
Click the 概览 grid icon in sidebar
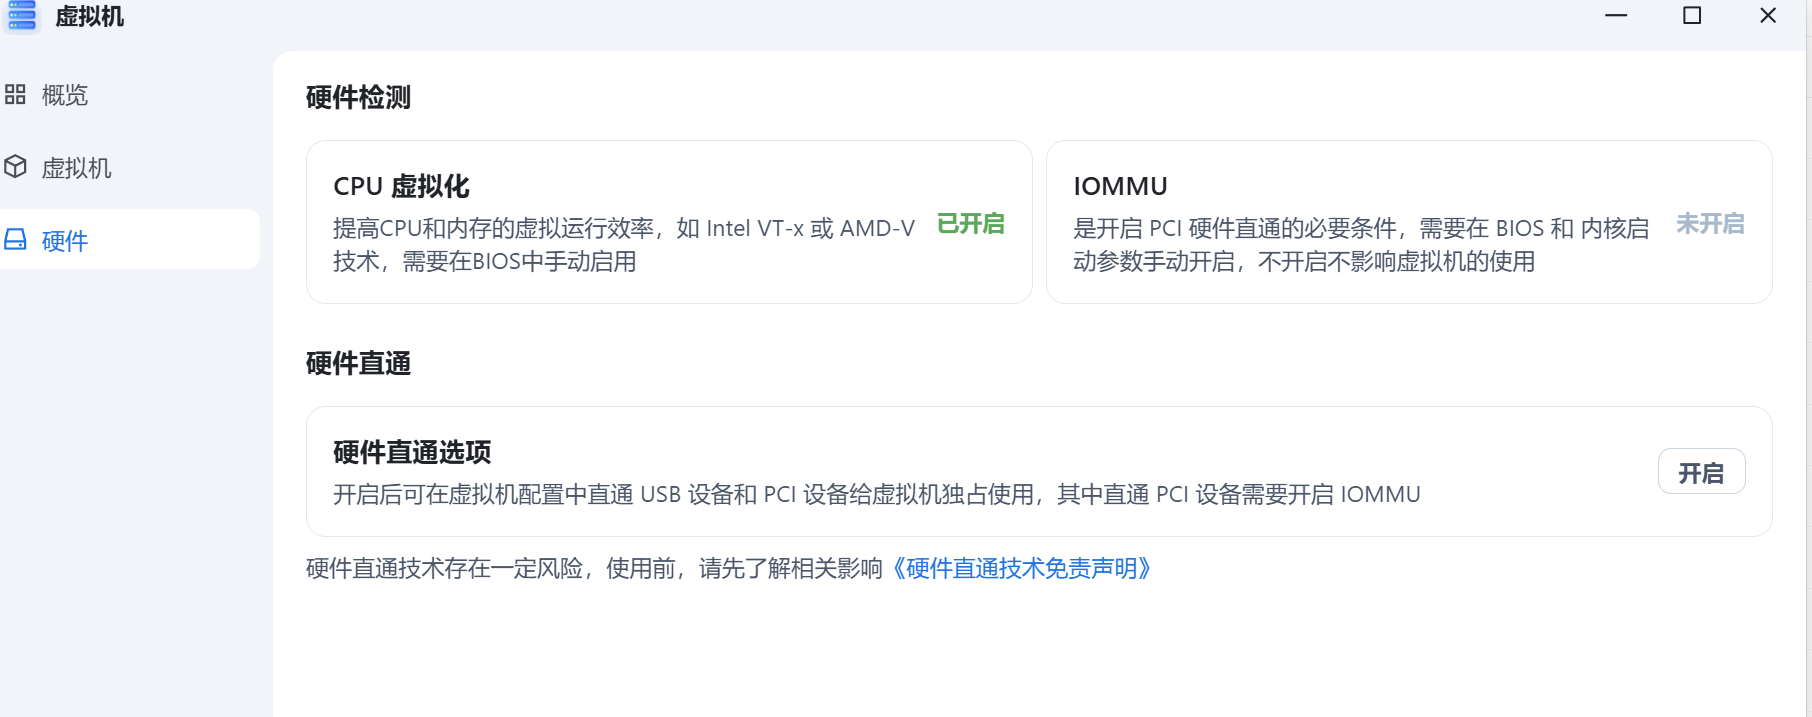point(15,95)
